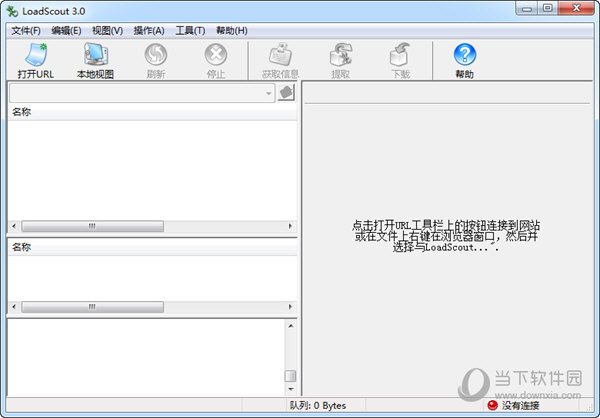Expand the URL address dropdown arrow
The width and height of the screenshot is (600, 418).
pos(269,93)
